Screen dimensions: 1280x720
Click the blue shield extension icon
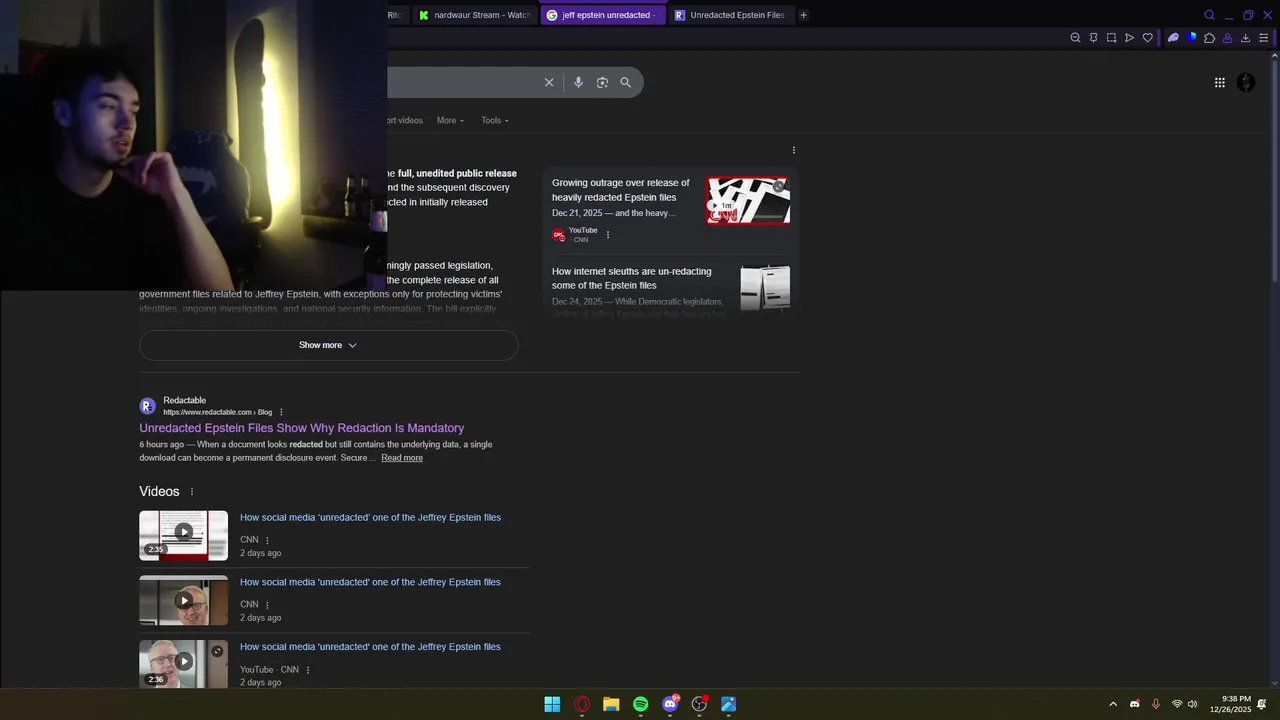click(x=1192, y=38)
